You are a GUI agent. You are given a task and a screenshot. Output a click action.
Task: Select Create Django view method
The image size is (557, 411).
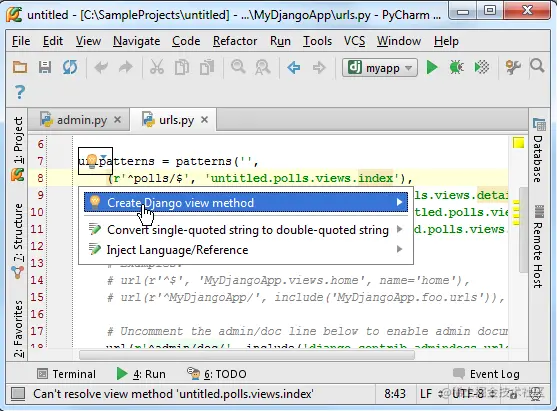246,202
